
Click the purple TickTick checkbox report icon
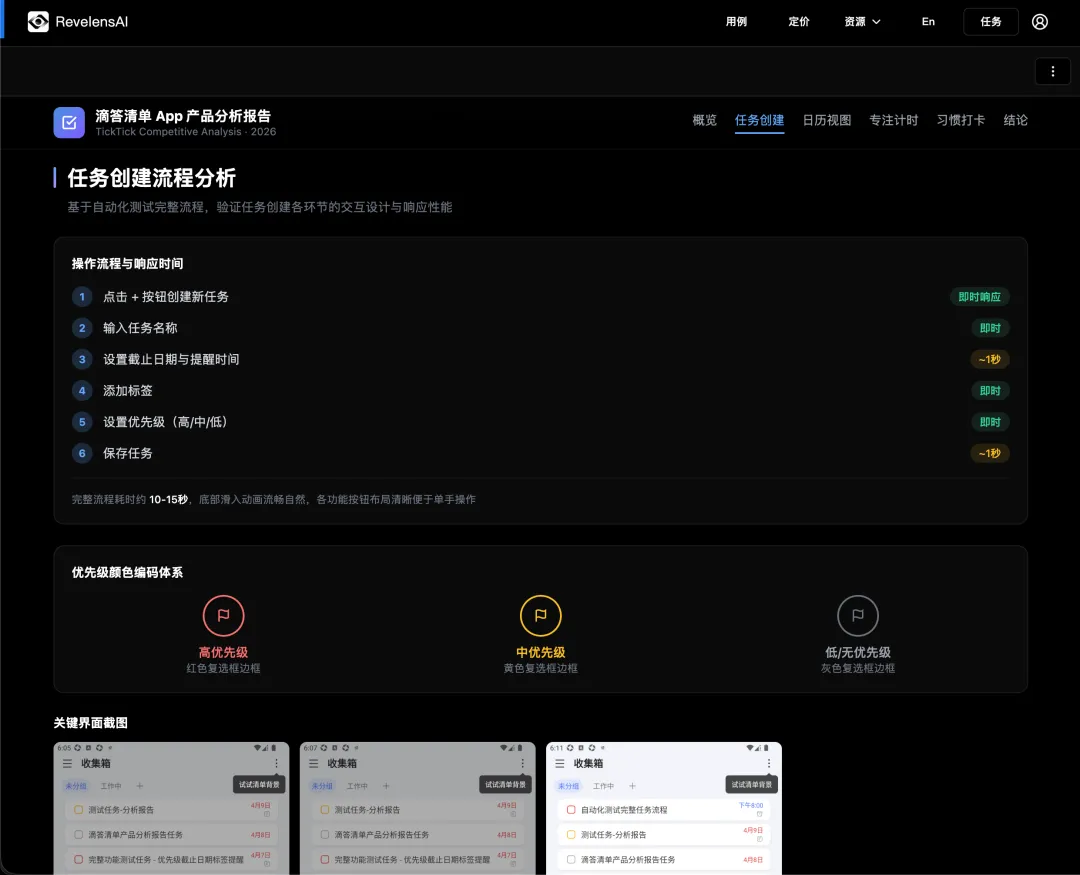[70, 123]
